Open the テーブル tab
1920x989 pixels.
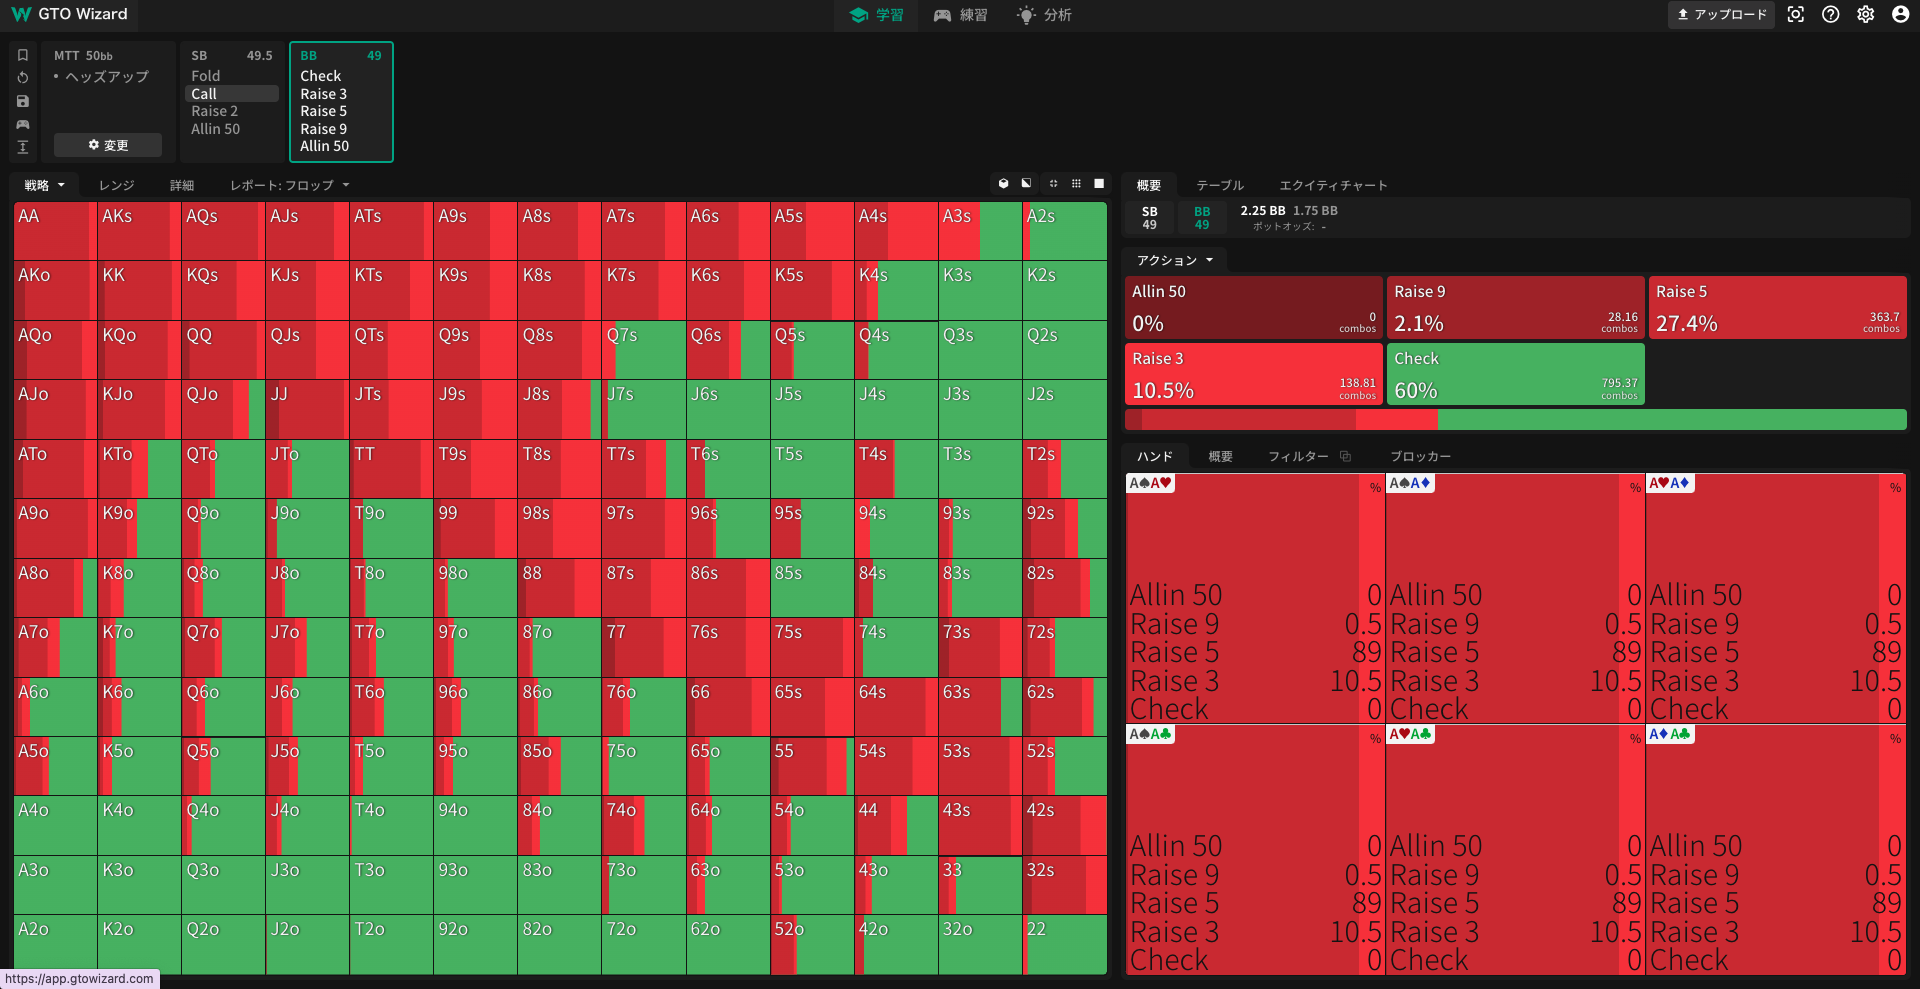(x=1220, y=185)
